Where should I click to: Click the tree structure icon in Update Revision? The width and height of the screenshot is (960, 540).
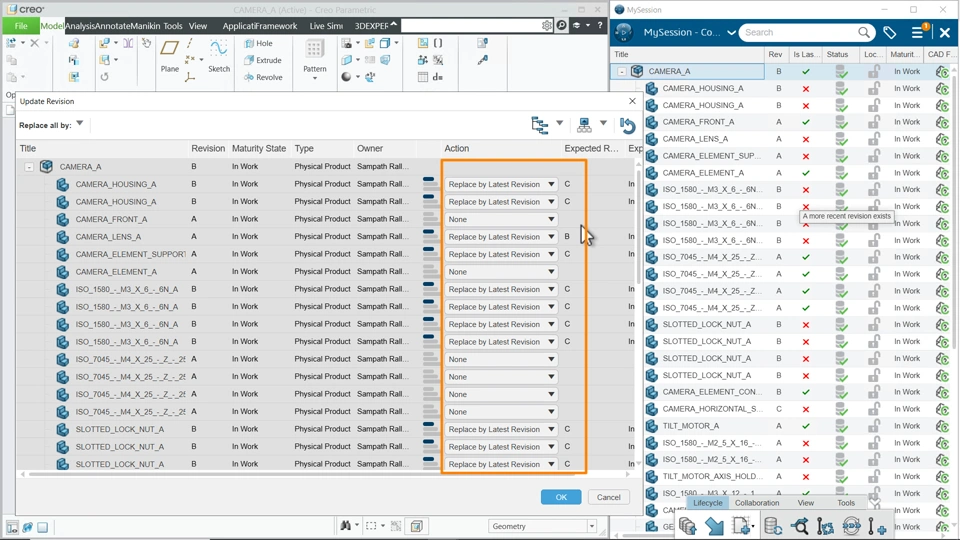539,125
